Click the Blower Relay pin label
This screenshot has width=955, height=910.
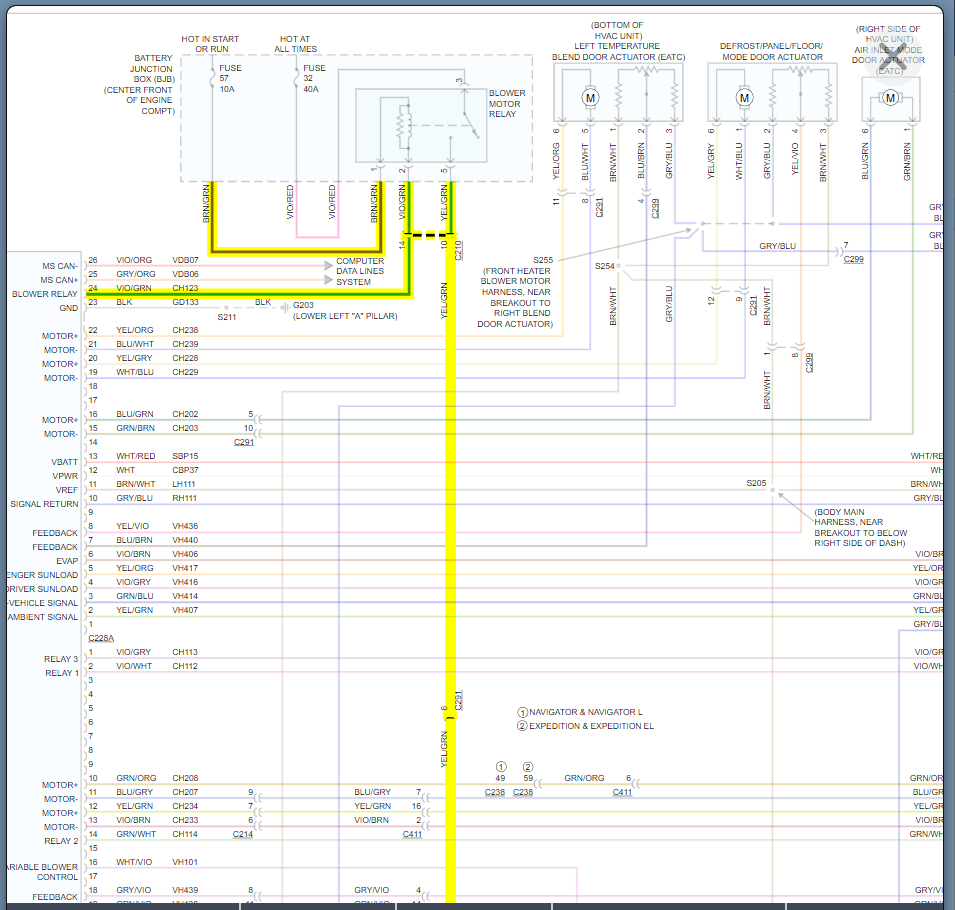point(44,294)
